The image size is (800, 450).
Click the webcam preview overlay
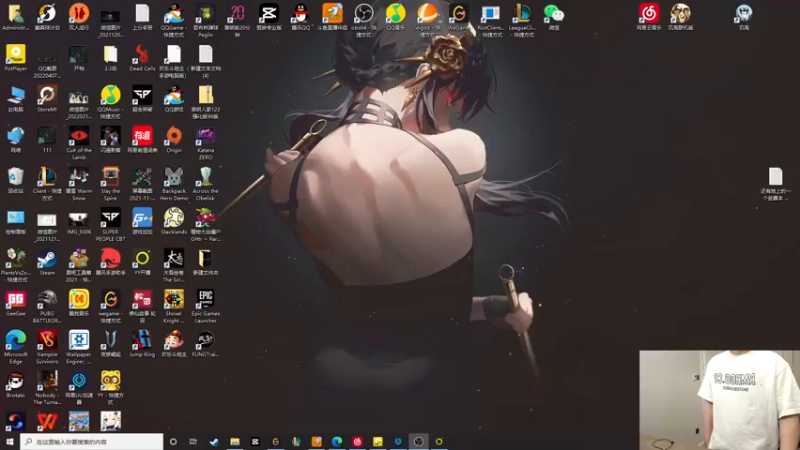pos(719,400)
